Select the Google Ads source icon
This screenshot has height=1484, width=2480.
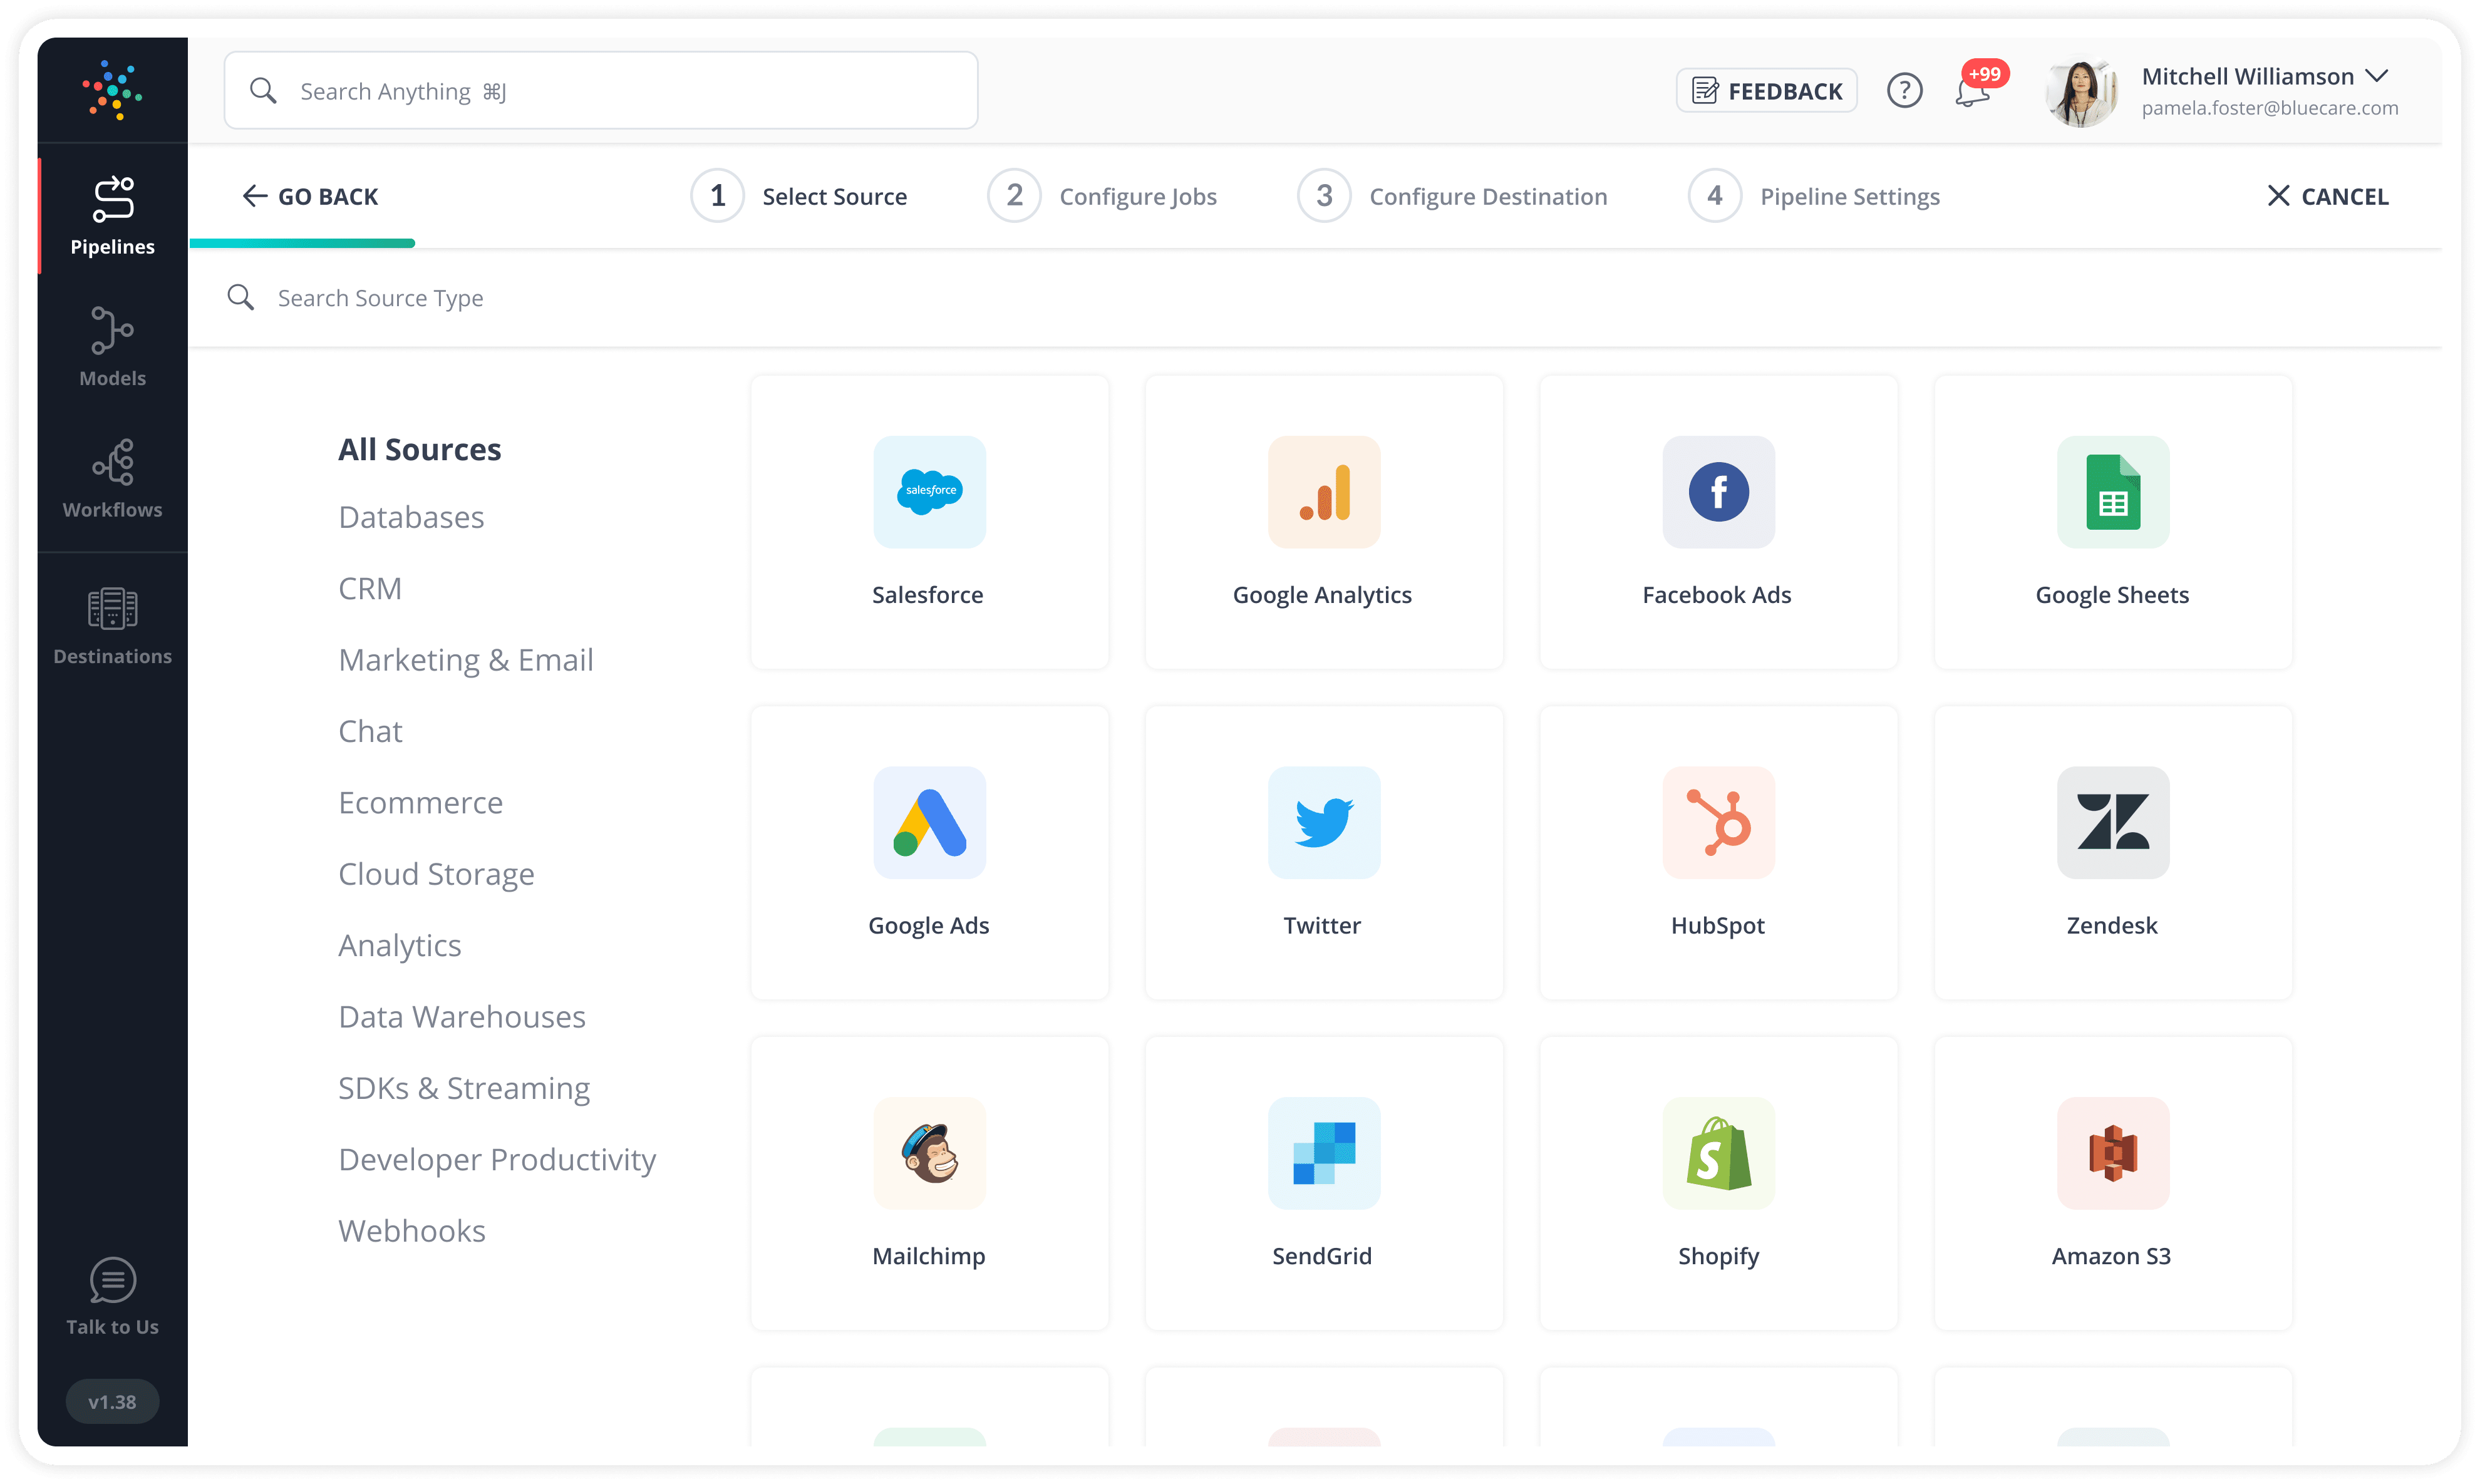click(929, 822)
